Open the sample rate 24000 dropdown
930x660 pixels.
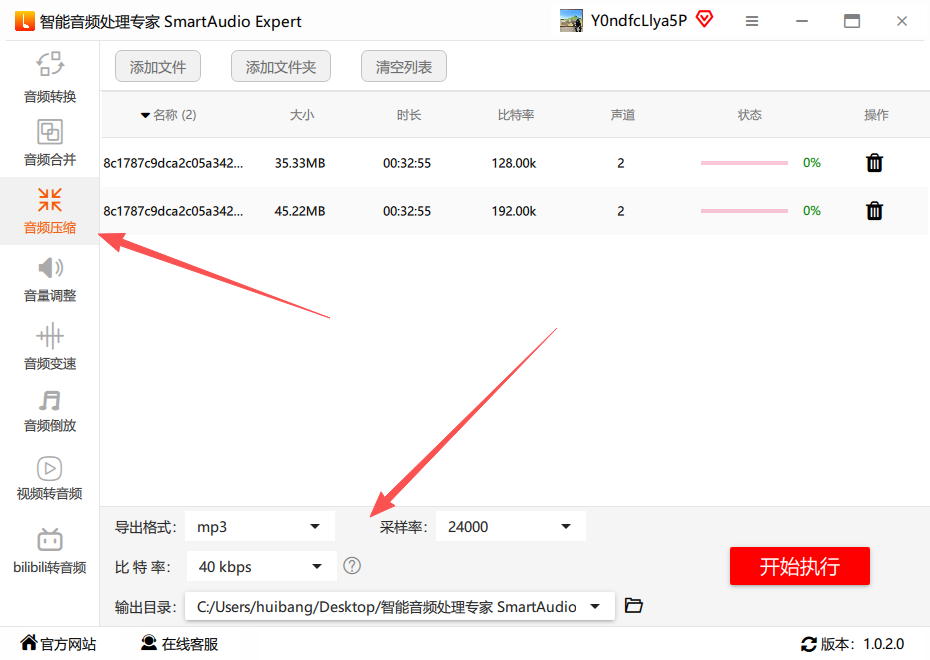510,526
